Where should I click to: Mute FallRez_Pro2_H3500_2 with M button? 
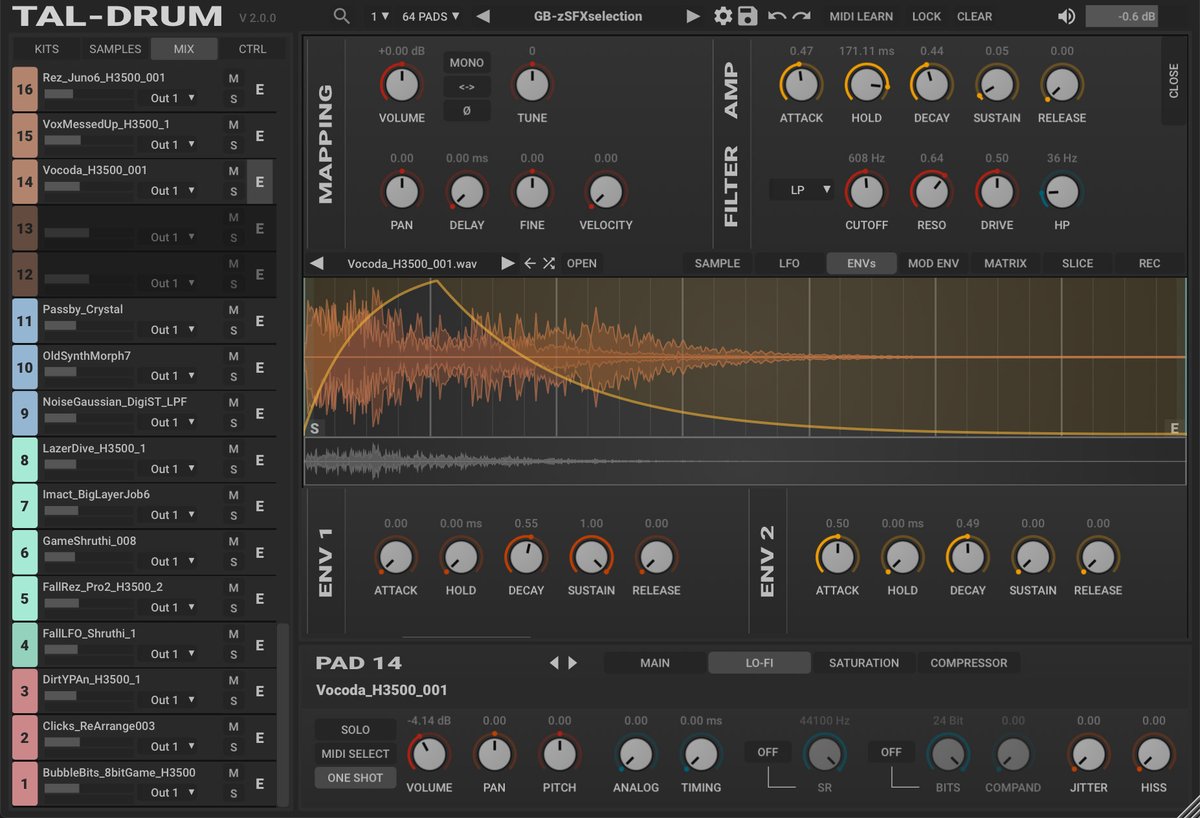pyautogui.click(x=233, y=588)
